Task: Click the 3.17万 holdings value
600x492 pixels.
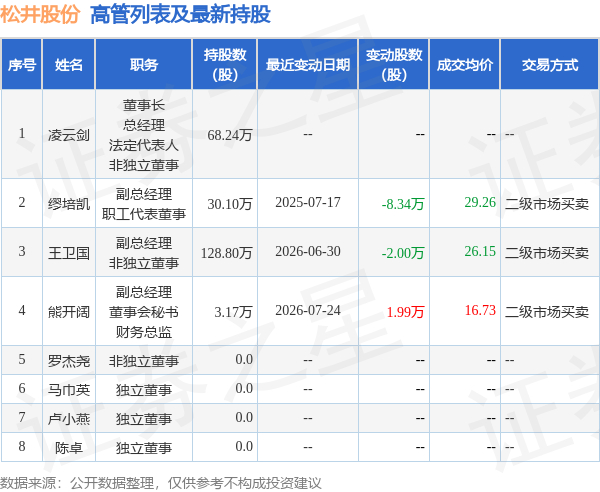Action: (x=233, y=312)
